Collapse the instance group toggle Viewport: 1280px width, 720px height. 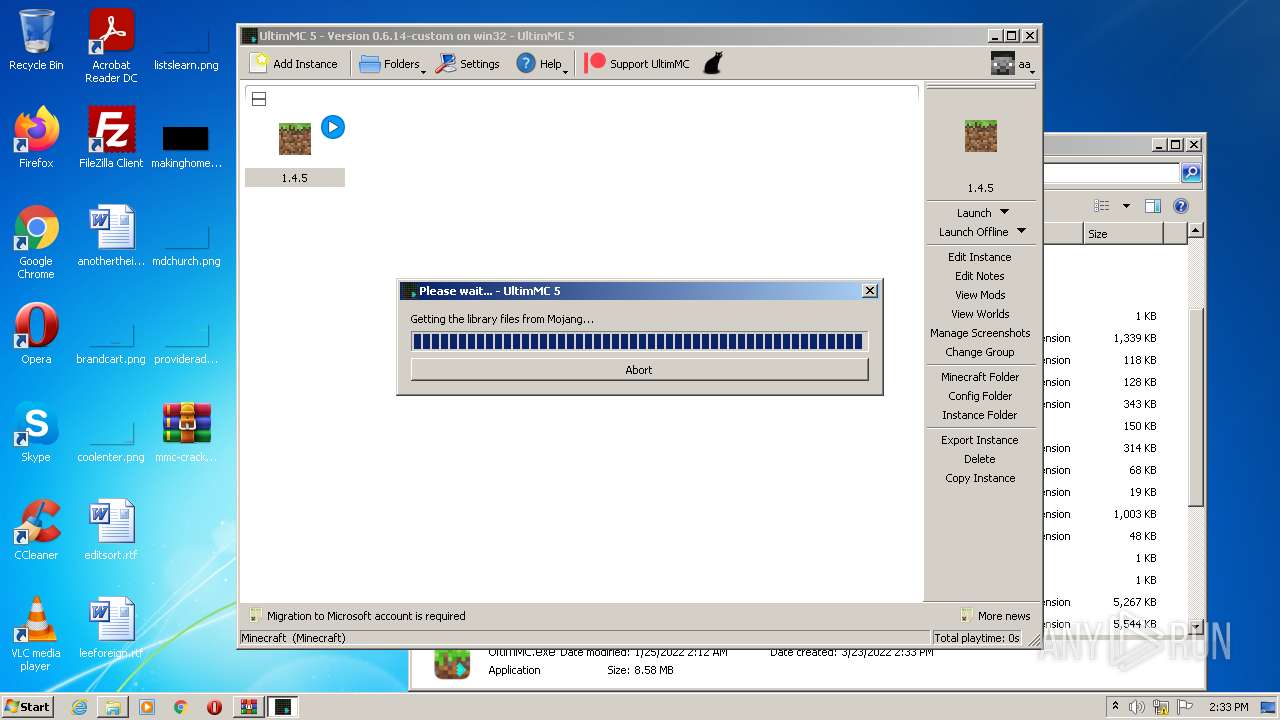(258, 99)
